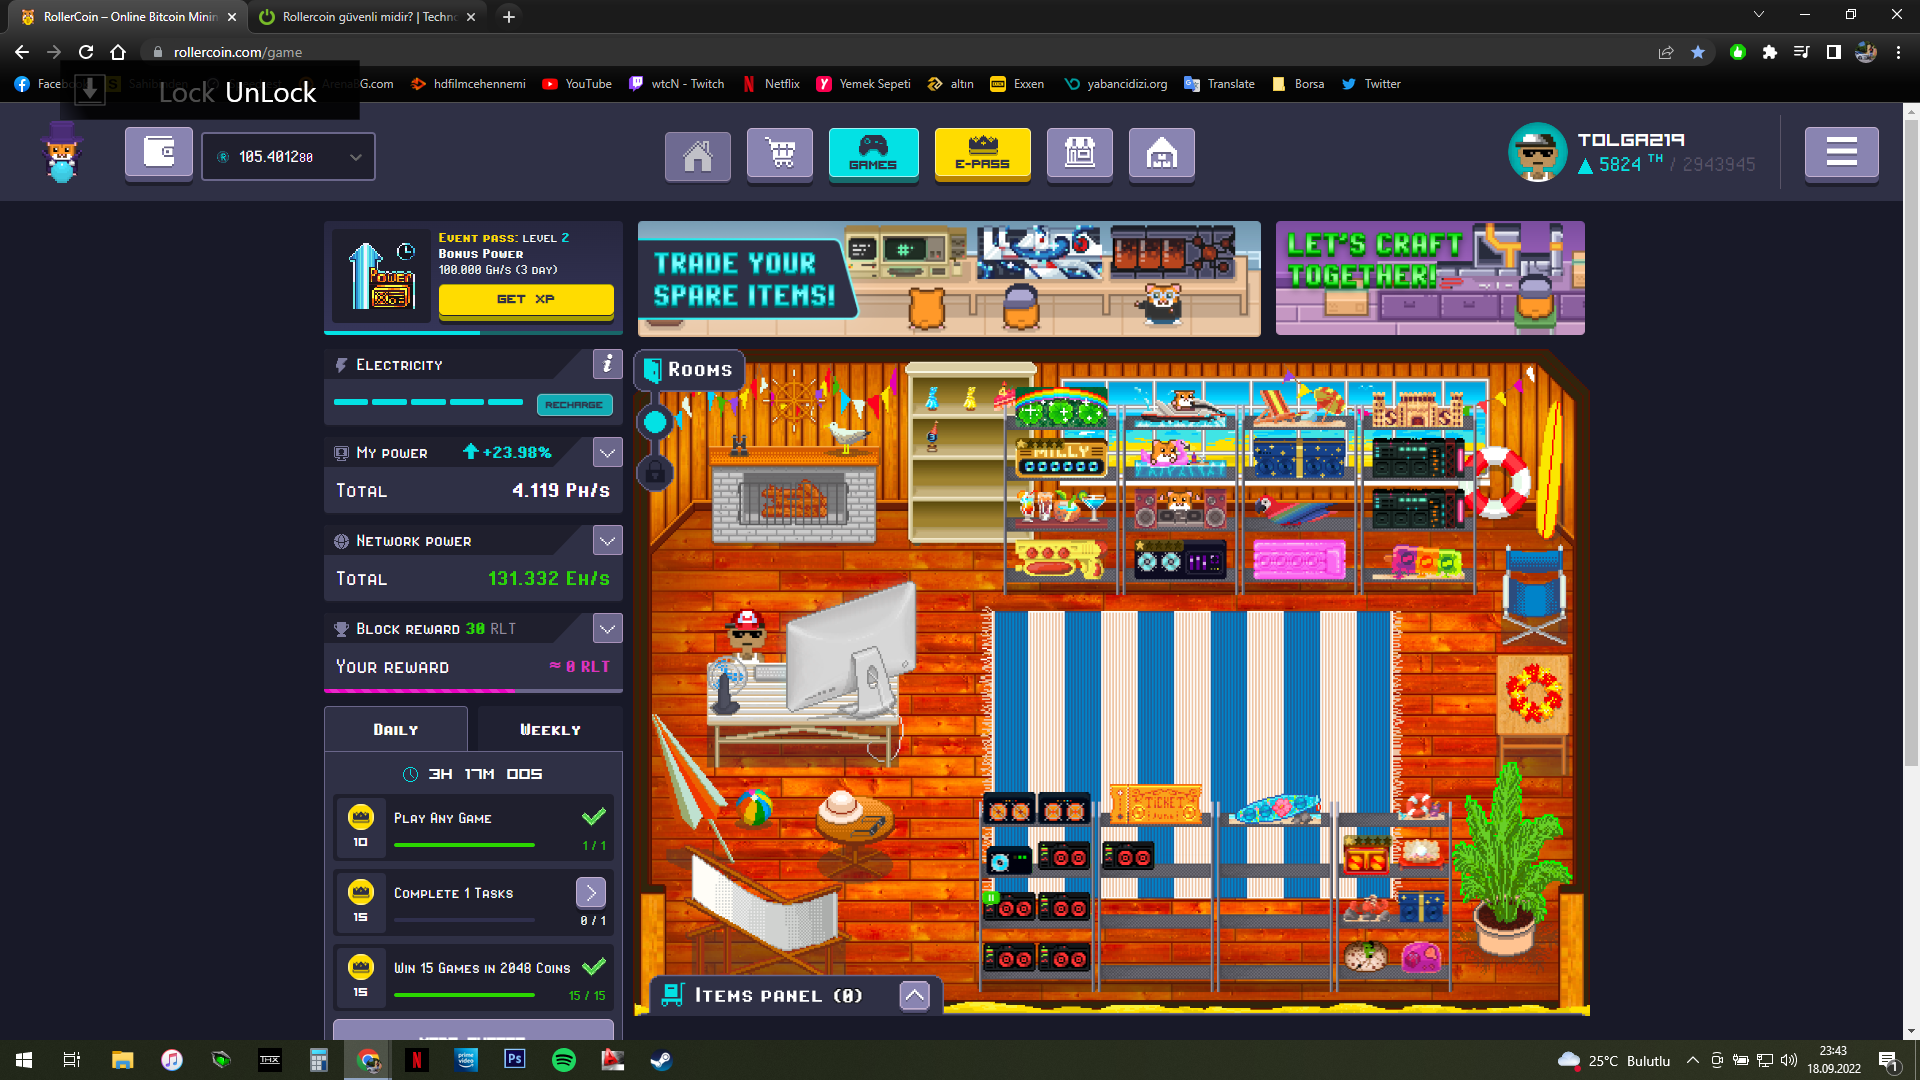Select the active room circle indicator
Screen dimensions: 1920x1080
pos(655,422)
